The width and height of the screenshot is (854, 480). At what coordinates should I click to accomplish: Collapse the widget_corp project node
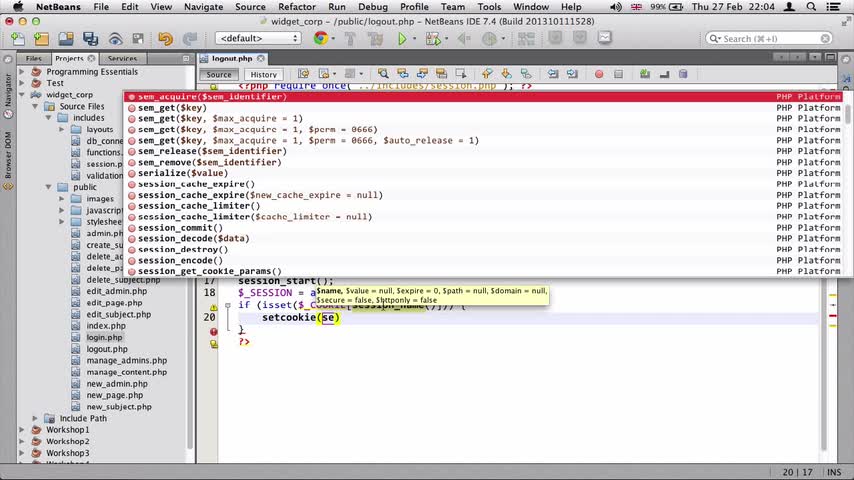click(x=21, y=94)
